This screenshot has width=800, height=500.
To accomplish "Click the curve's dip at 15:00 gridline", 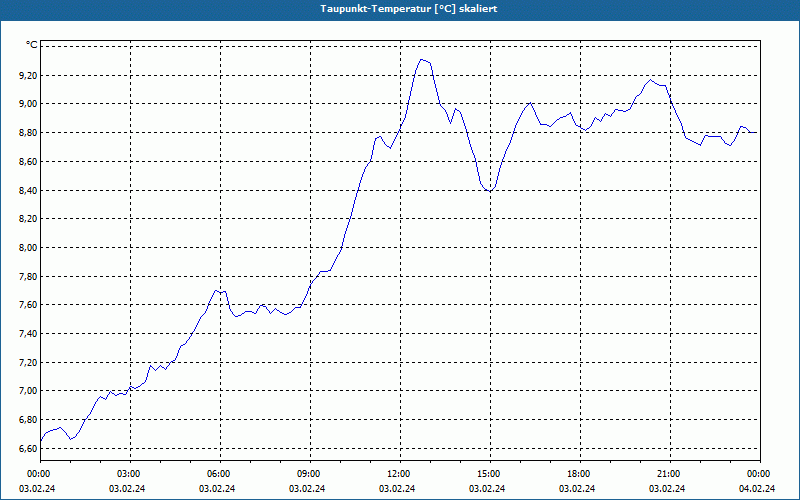I will pos(490,191).
